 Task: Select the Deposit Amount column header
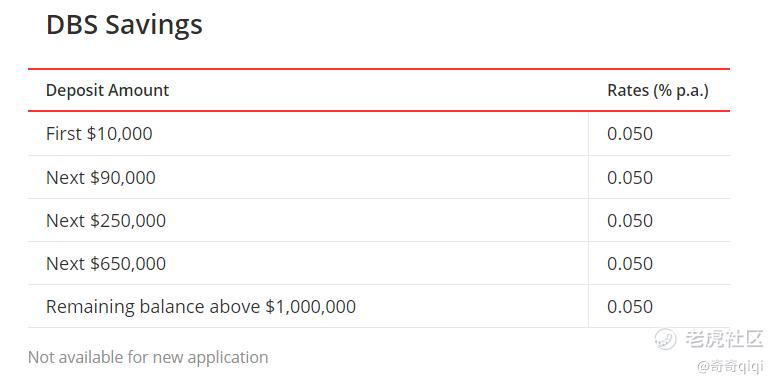107,90
